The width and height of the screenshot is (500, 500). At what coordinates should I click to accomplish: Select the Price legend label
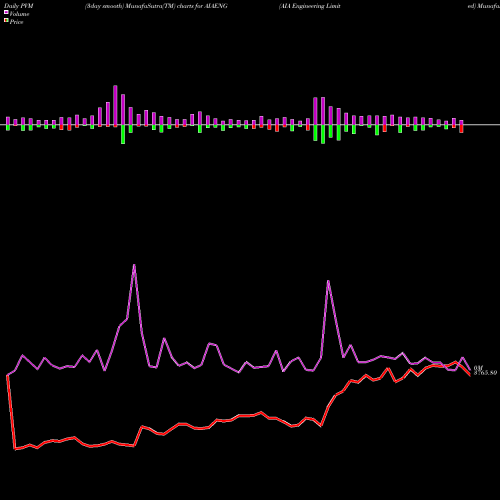point(16,22)
